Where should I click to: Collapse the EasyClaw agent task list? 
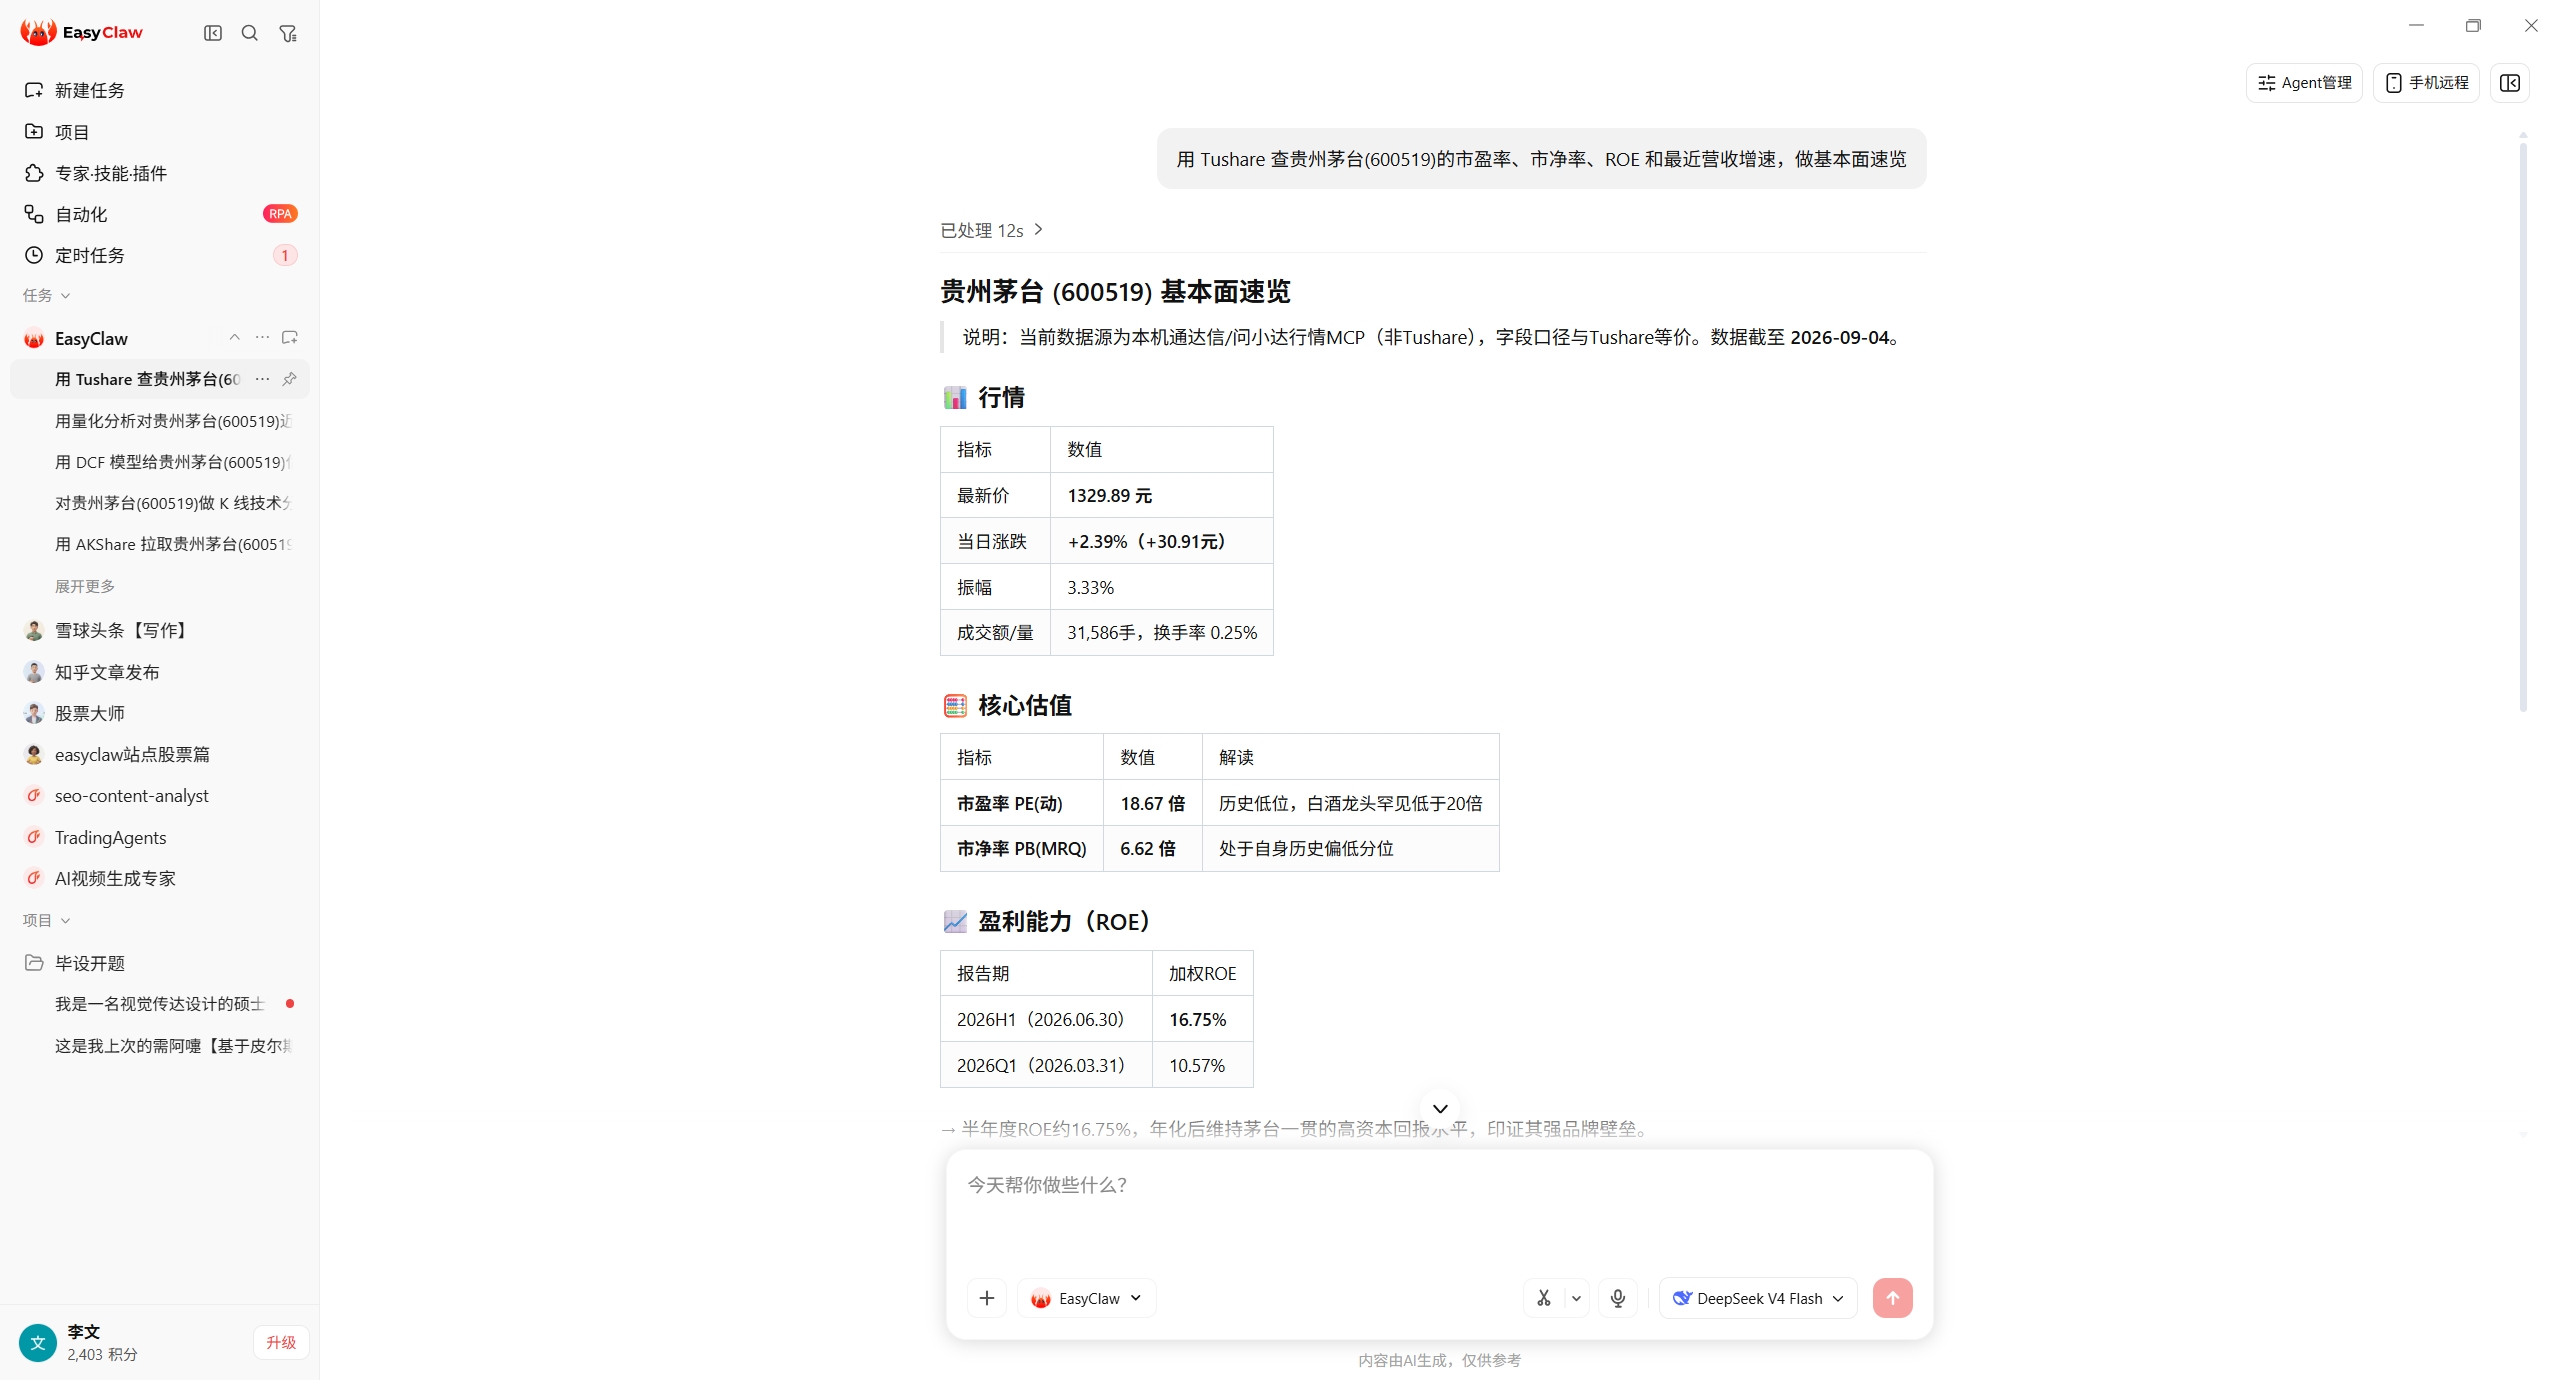(234, 337)
